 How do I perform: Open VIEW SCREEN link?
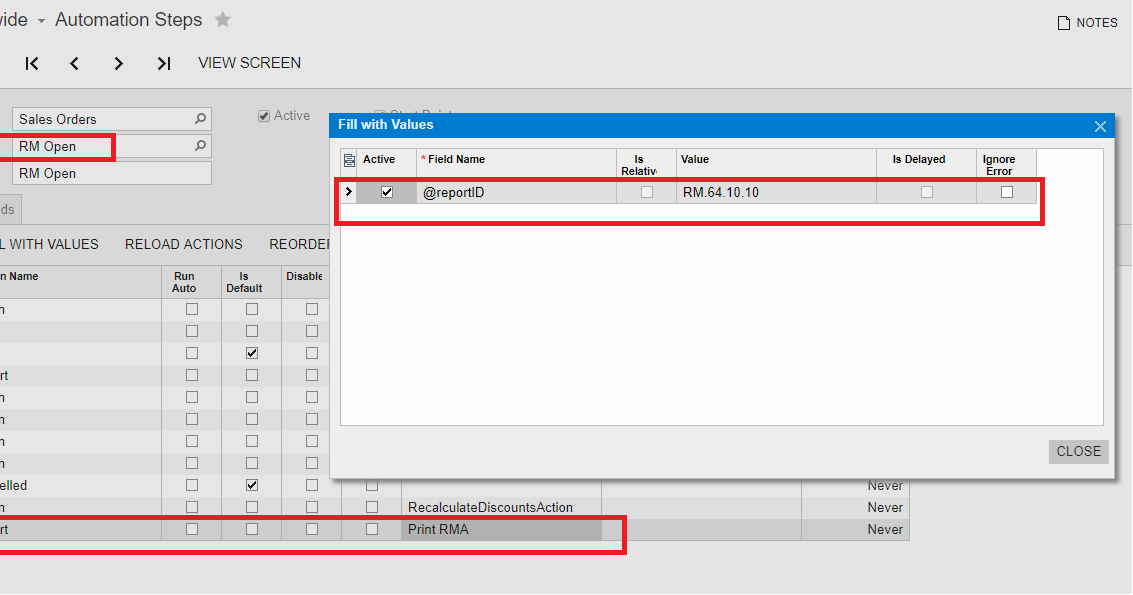pos(249,63)
